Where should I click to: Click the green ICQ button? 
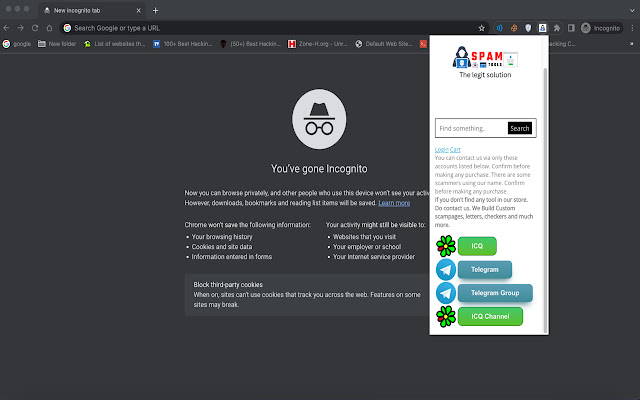coord(477,246)
